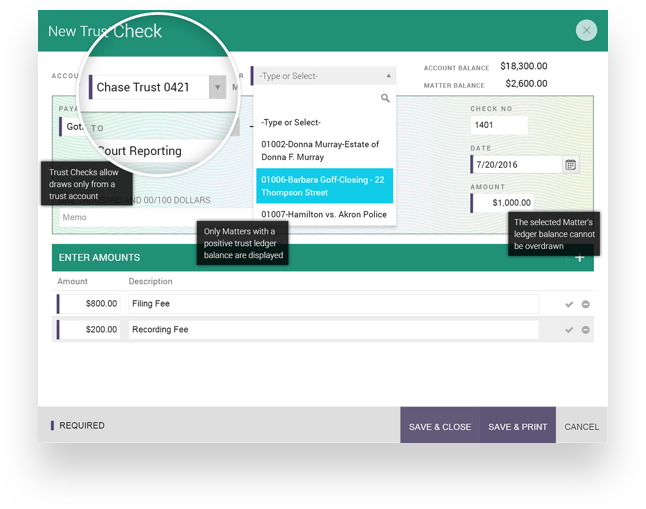This screenshot has height=509, width=646.
Task: Click the Filing Fee description field
Action: (x=333, y=304)
